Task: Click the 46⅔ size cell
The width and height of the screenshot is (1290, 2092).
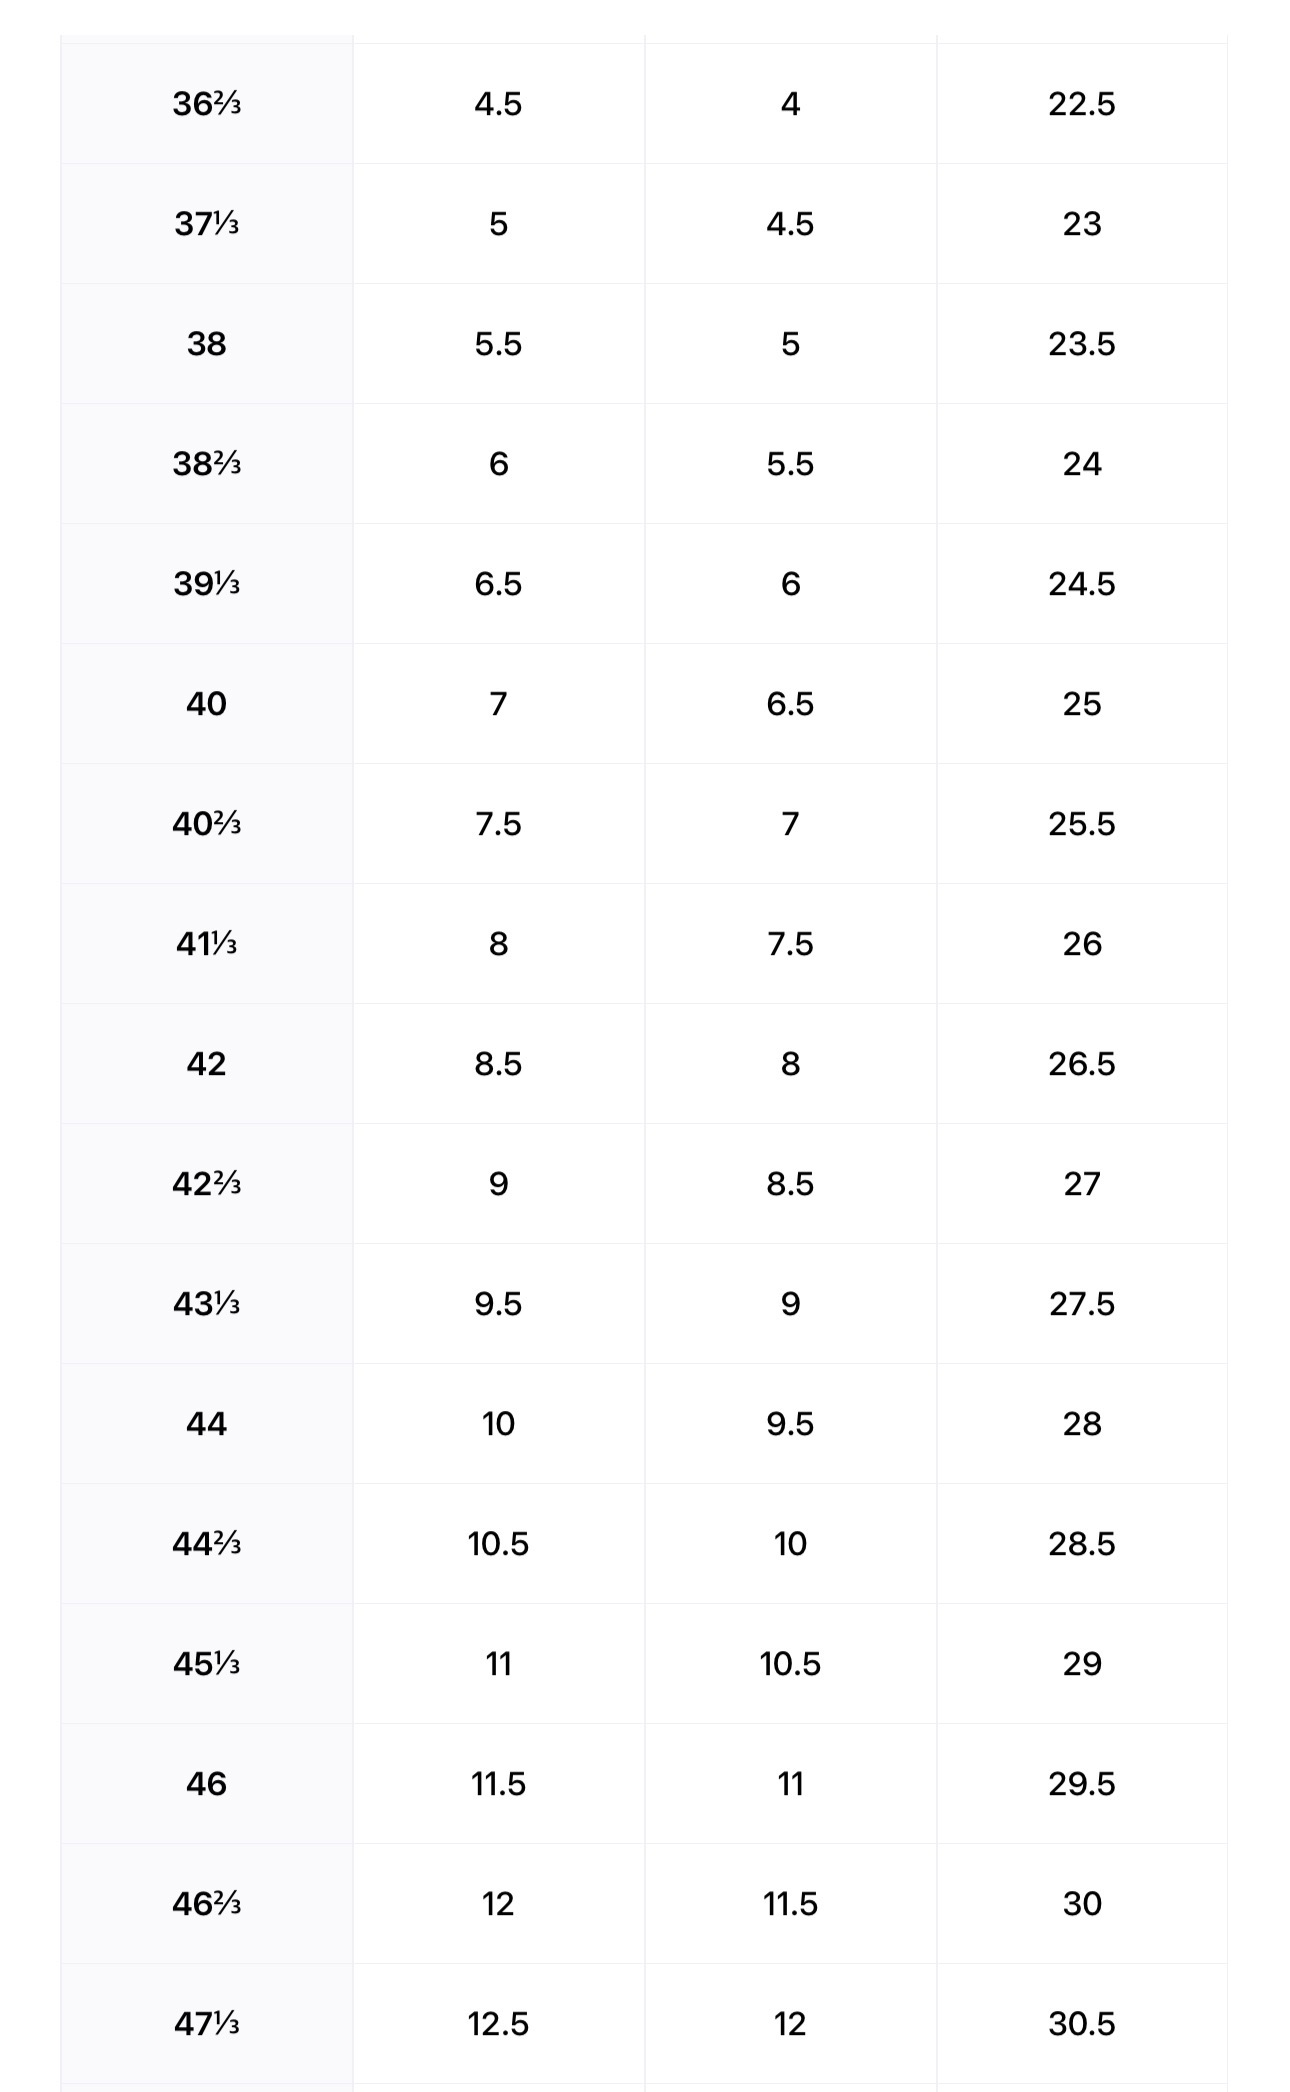Action: tap(206, 1904)
